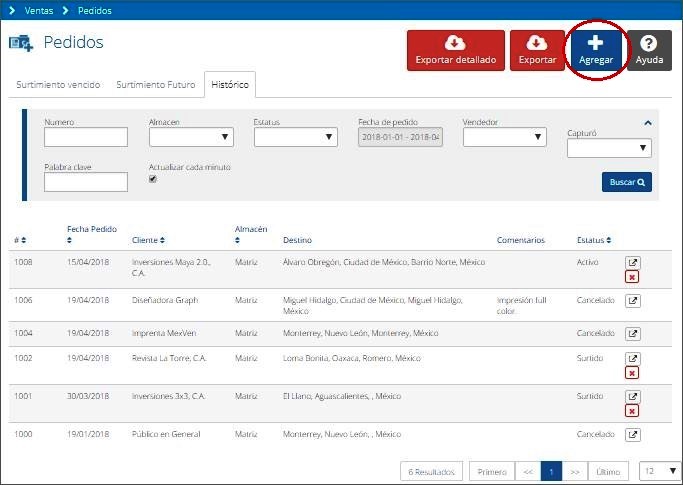The width and height of the screenshot is (683, 485).
Task: Select page 1 in pagination
Action: pyautogui.click(x=551, y=471)
